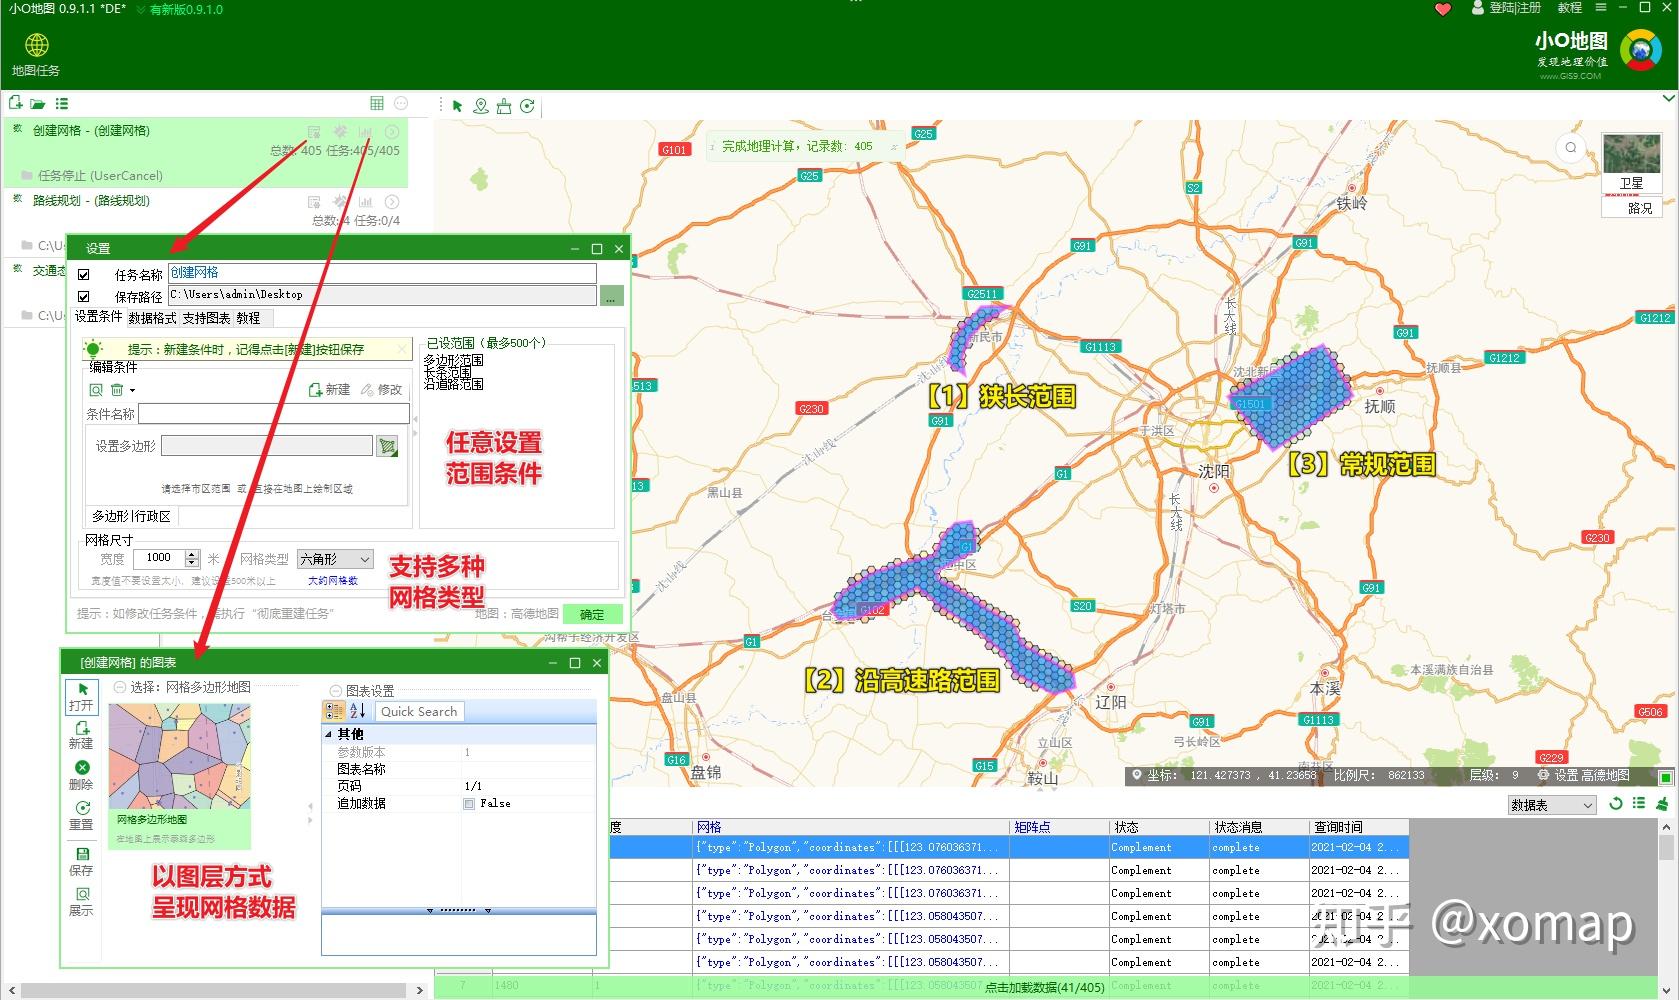
Task: Click the table grid icon above task list
Action: click(377, 103)
